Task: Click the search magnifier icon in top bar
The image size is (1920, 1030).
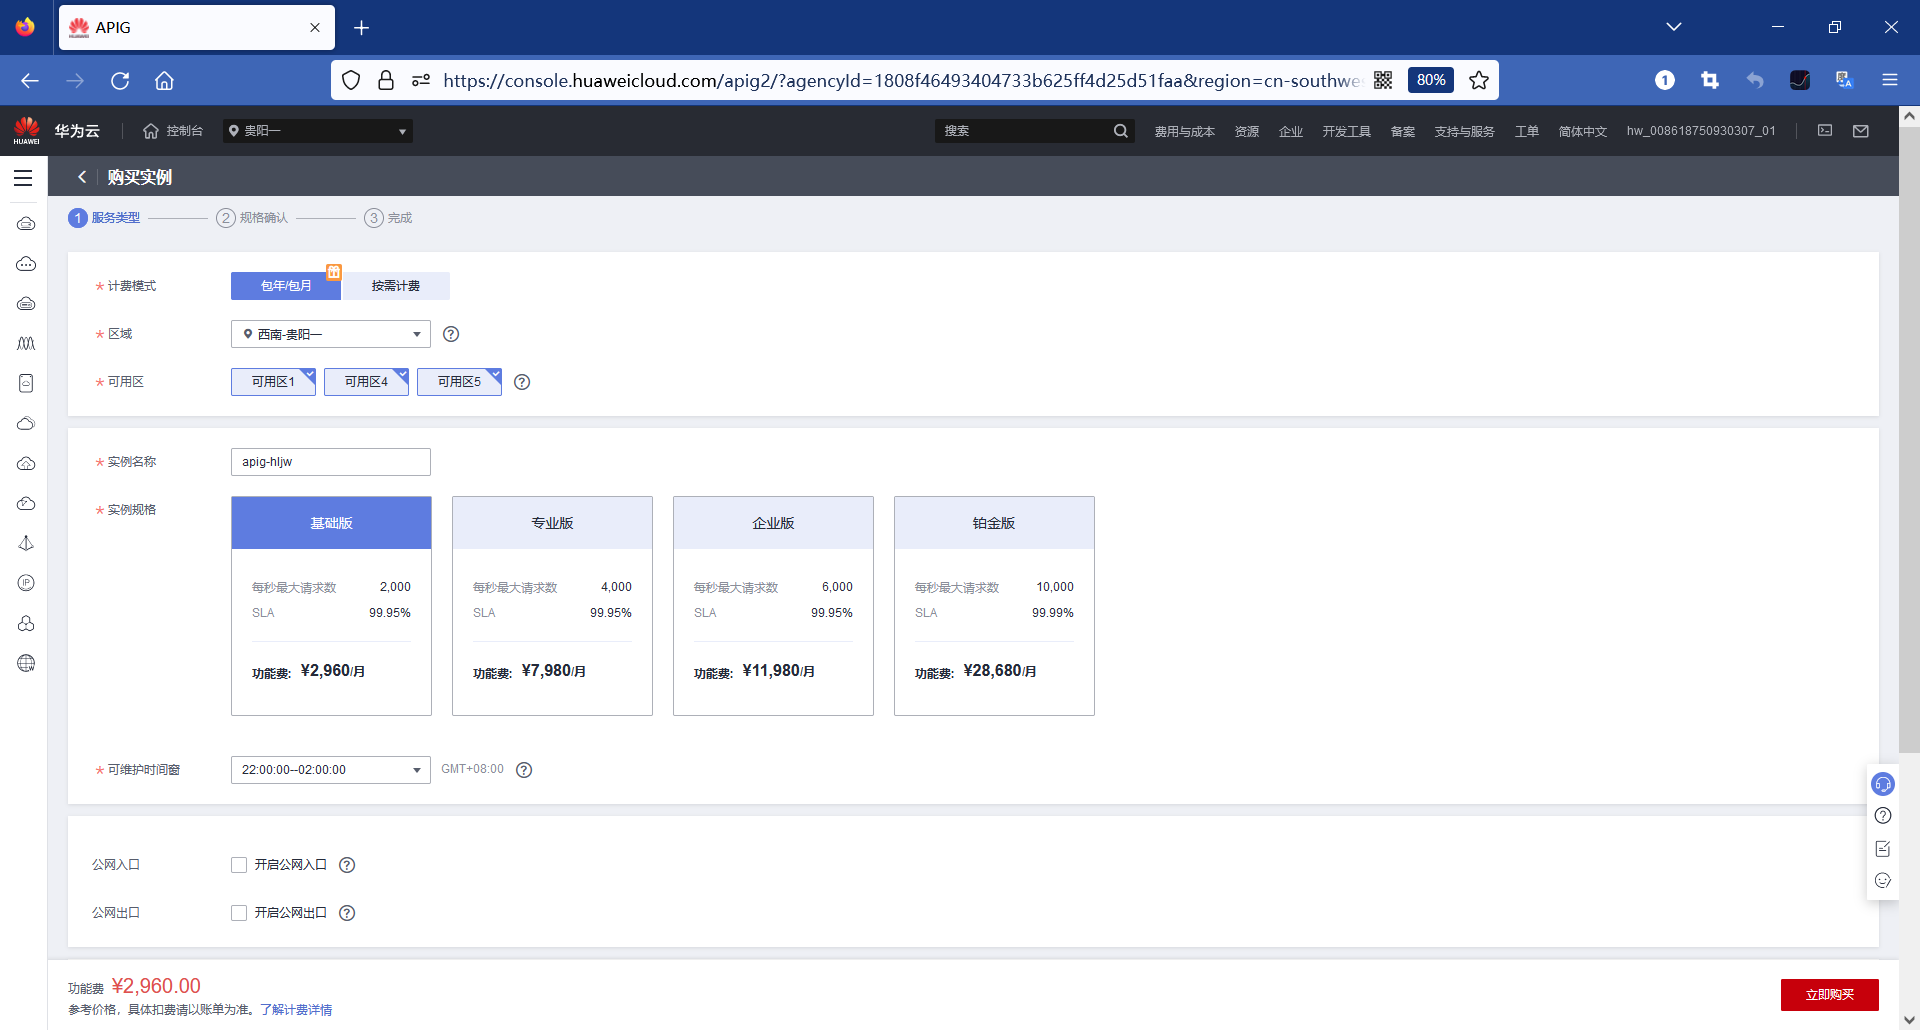Action: (1120, 131)
